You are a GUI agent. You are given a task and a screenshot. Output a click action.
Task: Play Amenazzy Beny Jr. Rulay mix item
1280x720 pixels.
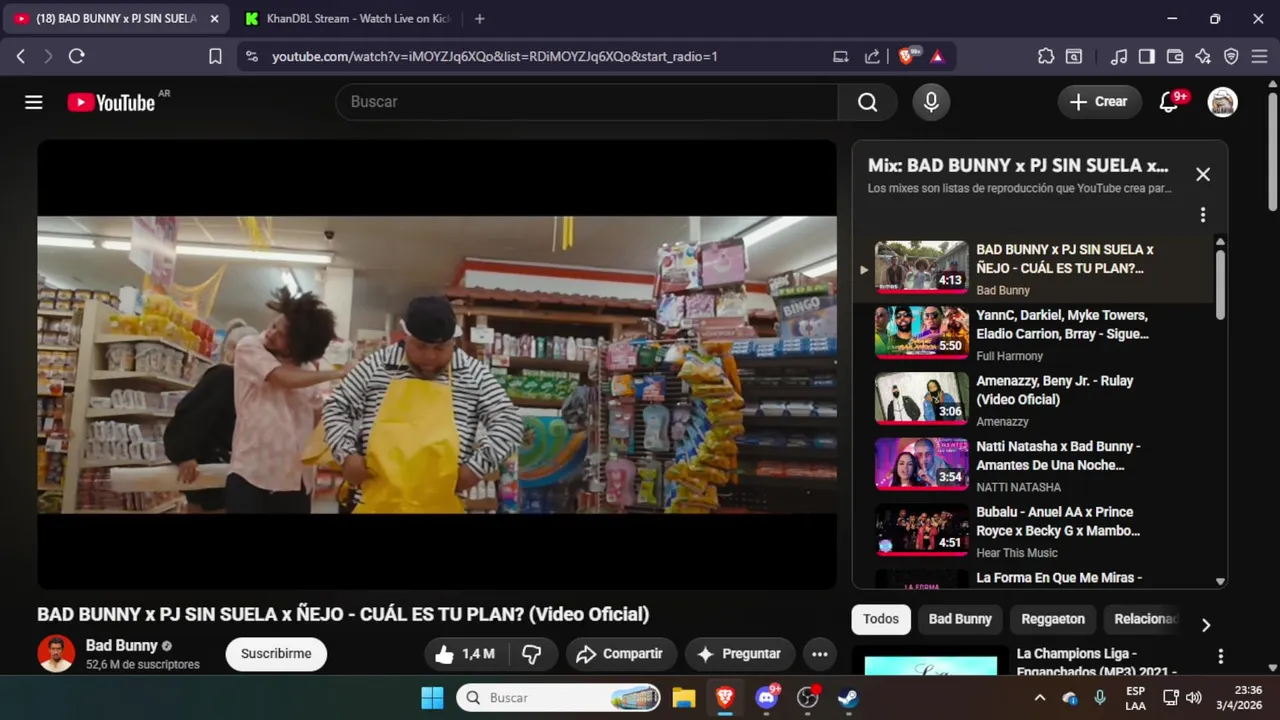(1035, 400)
